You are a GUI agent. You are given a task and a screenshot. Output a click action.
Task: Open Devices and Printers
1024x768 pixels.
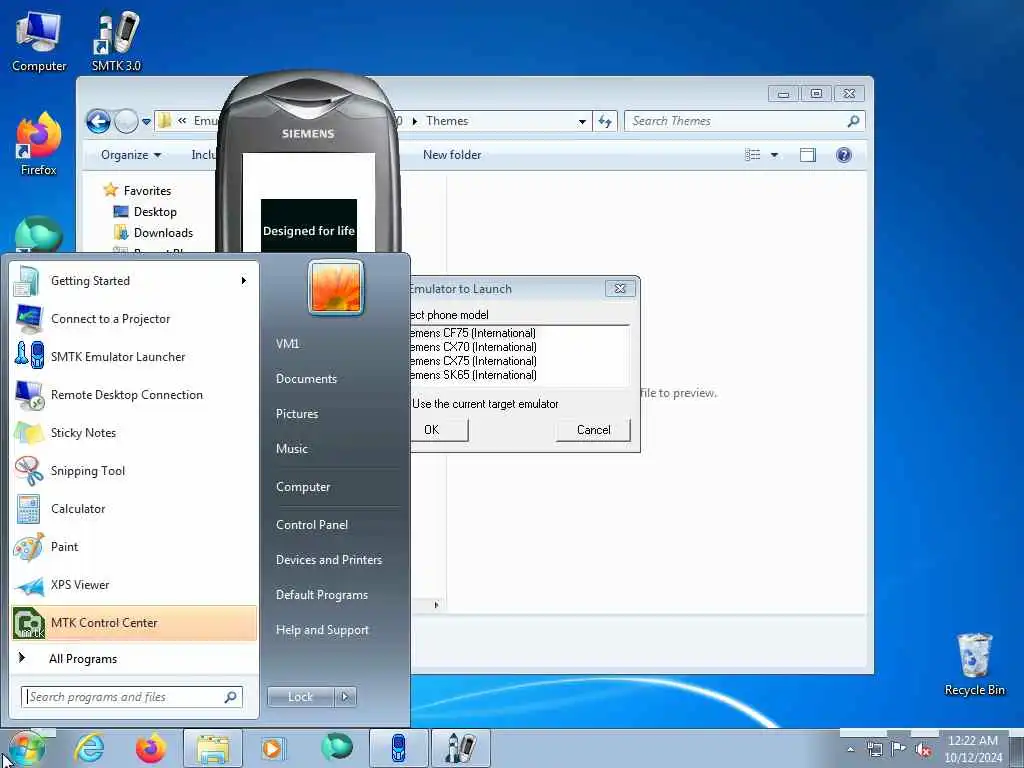[328, 560]
